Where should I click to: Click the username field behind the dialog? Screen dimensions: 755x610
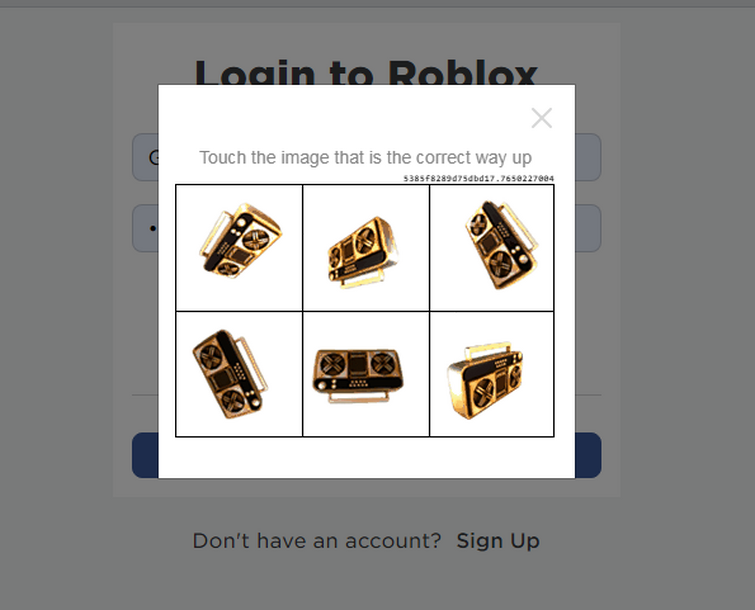click(145, 157)
